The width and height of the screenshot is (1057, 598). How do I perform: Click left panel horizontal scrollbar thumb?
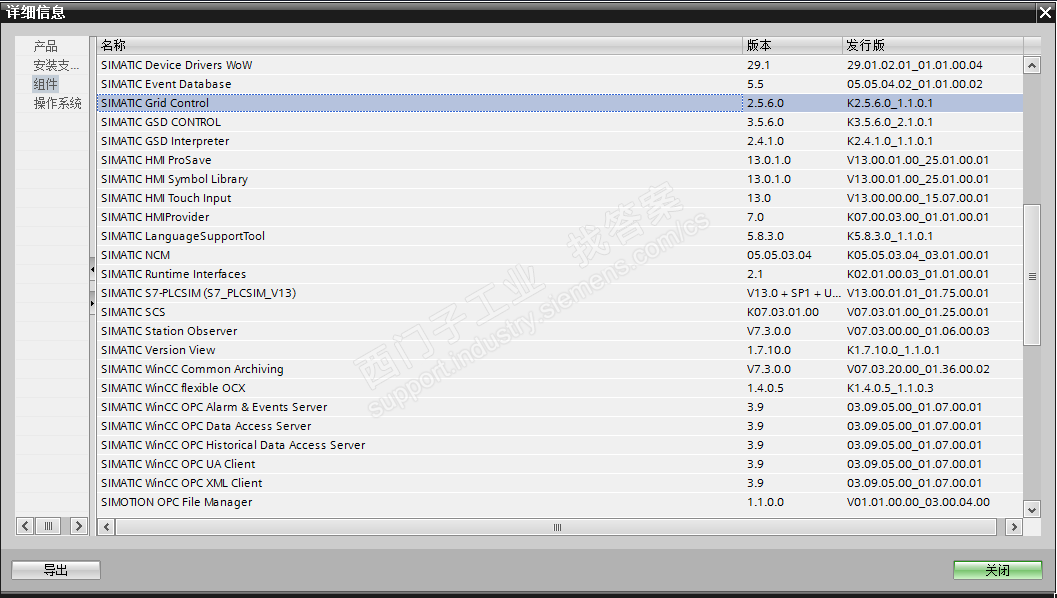click(49, 526)
